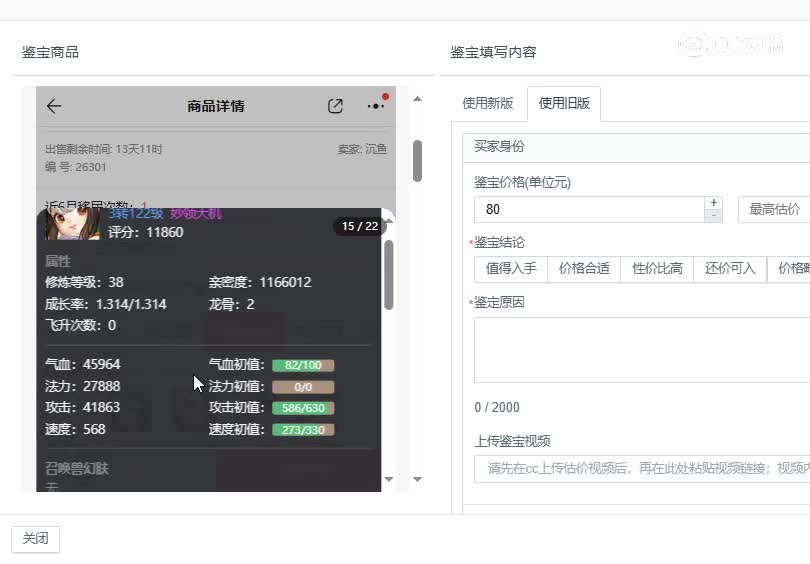810x564 pixels.
Task: Click the inner popup scrollbar thumb
Action: (389, 275)
